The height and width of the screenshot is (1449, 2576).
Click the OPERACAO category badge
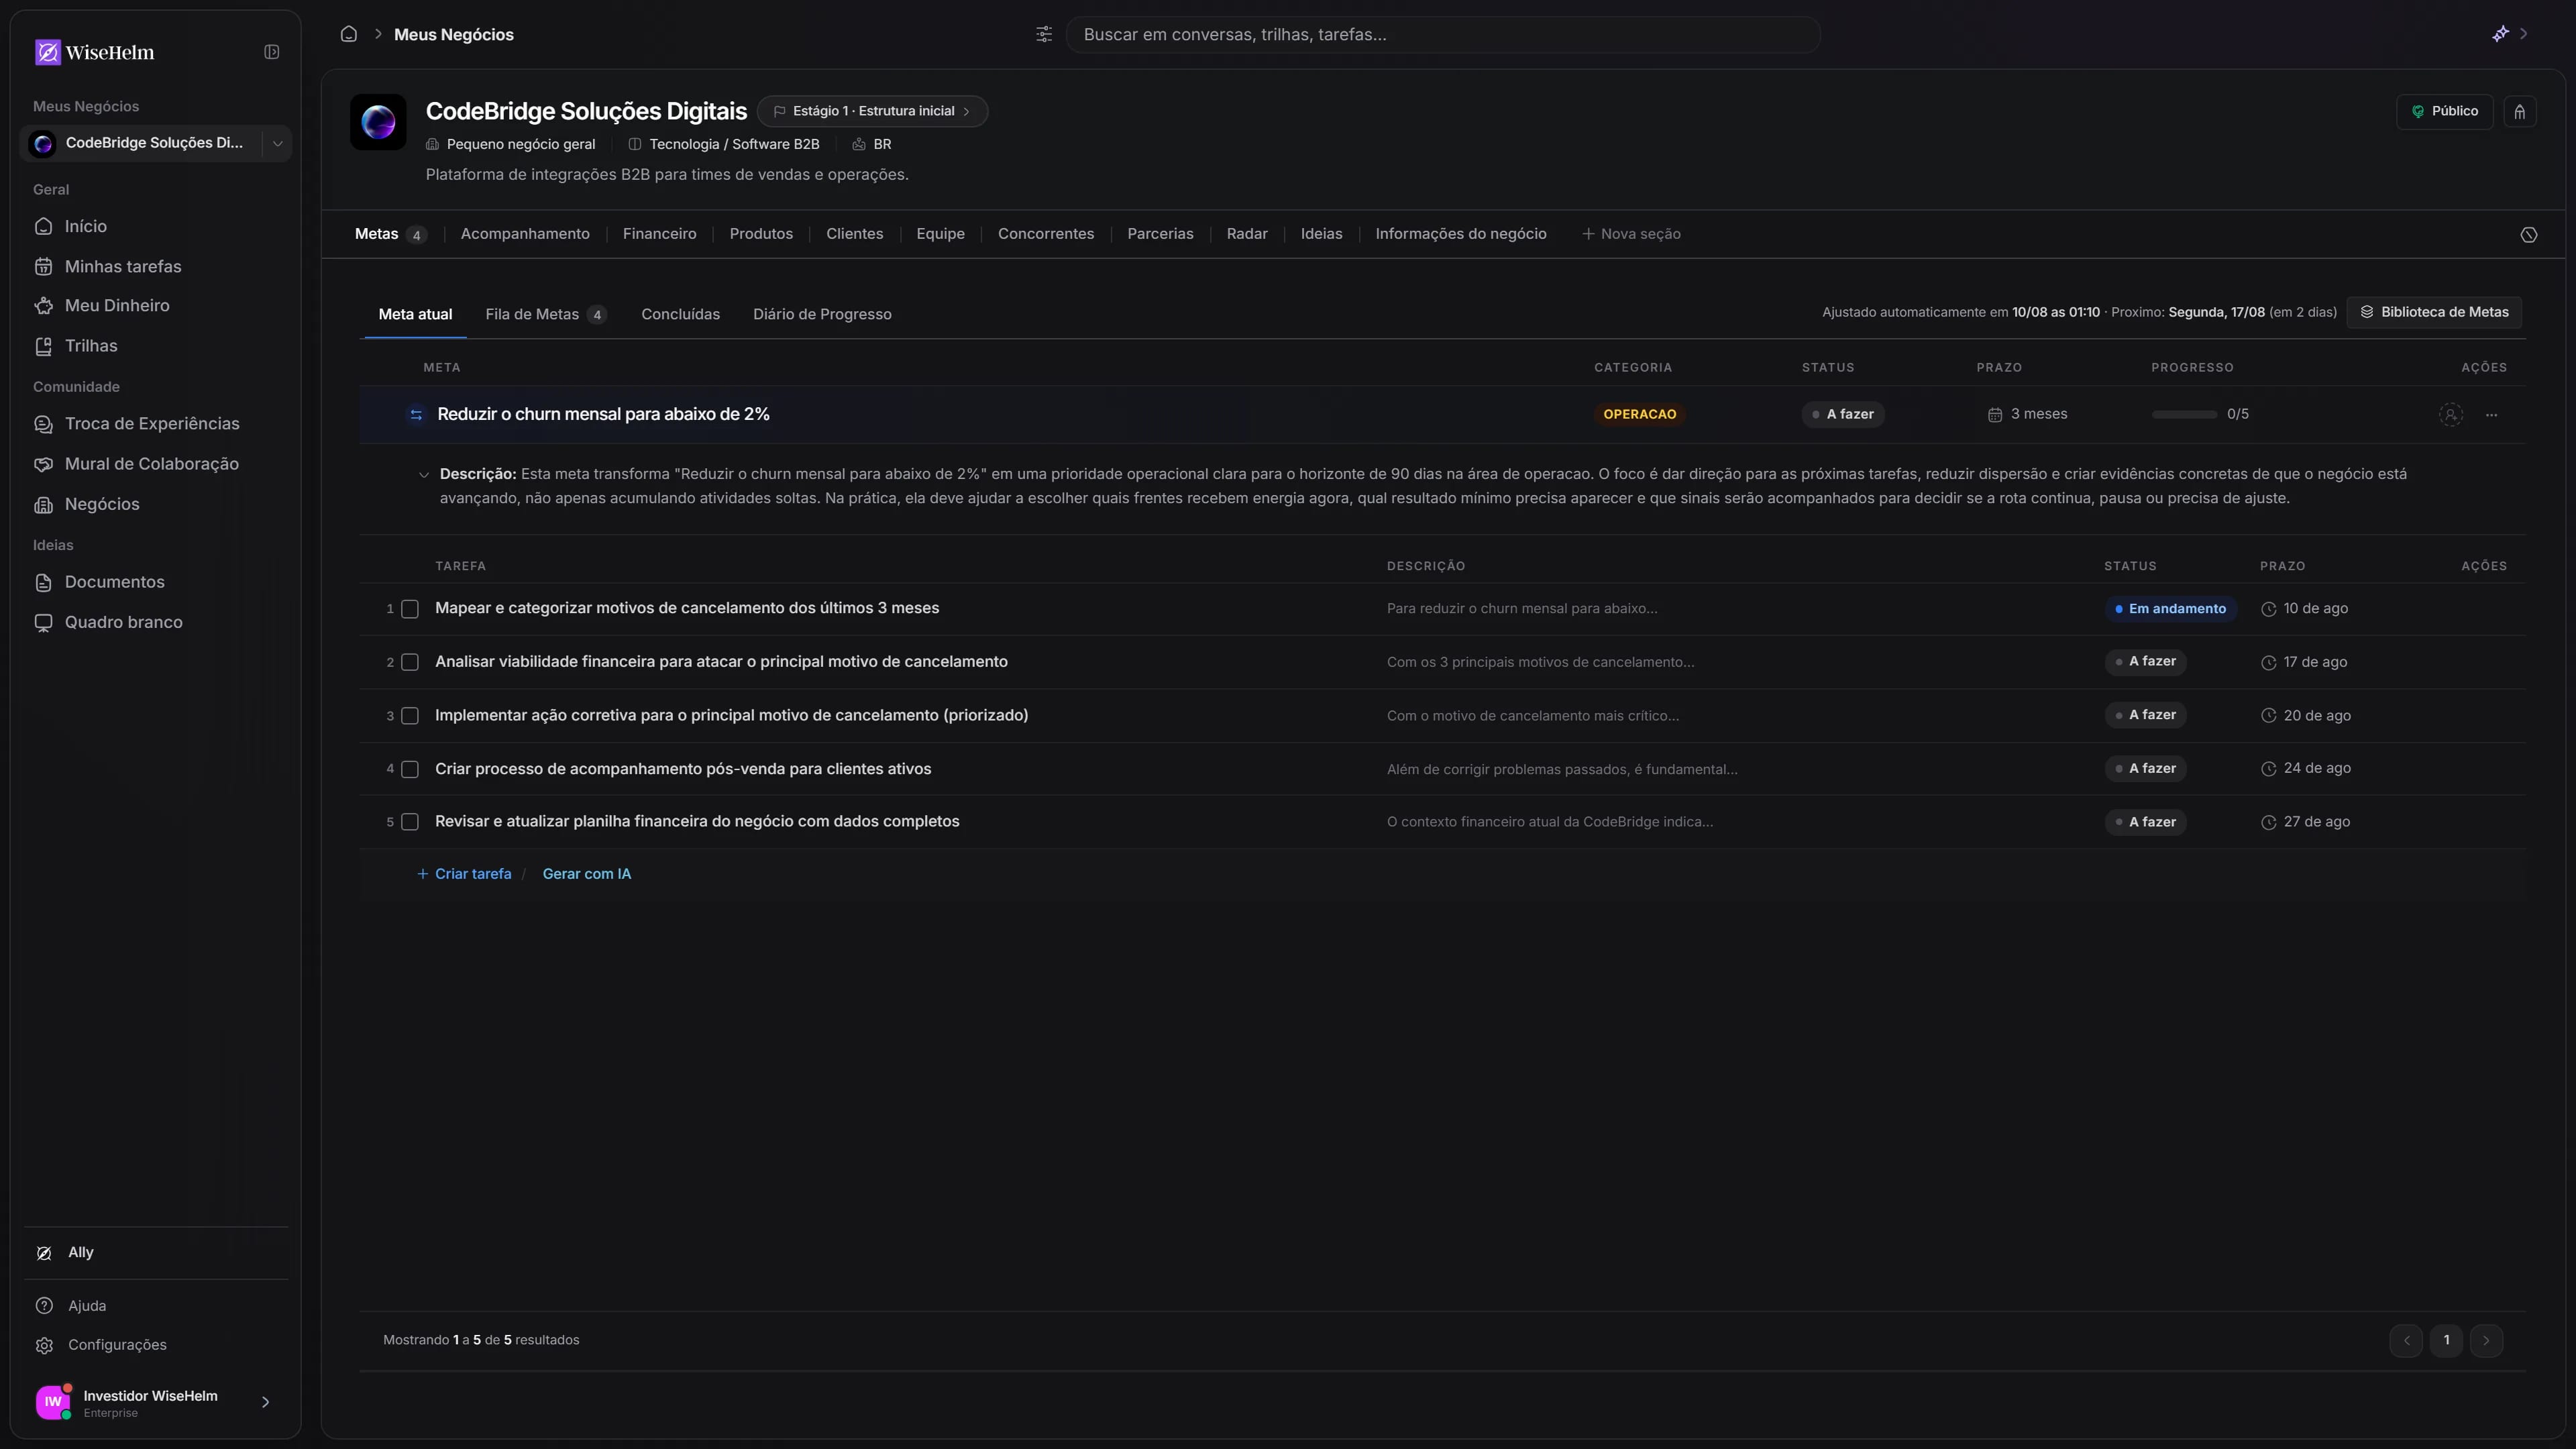coord(1640,414)
